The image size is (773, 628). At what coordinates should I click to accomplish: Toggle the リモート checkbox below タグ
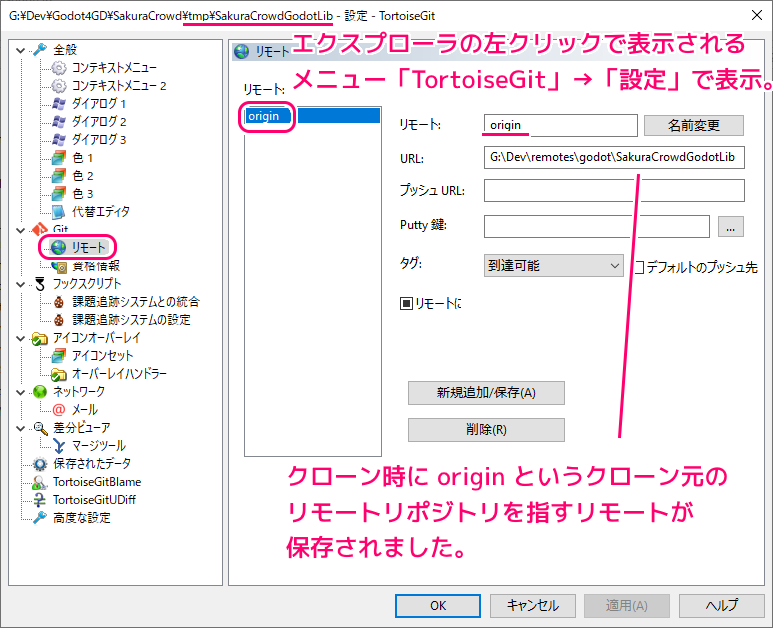406,302
